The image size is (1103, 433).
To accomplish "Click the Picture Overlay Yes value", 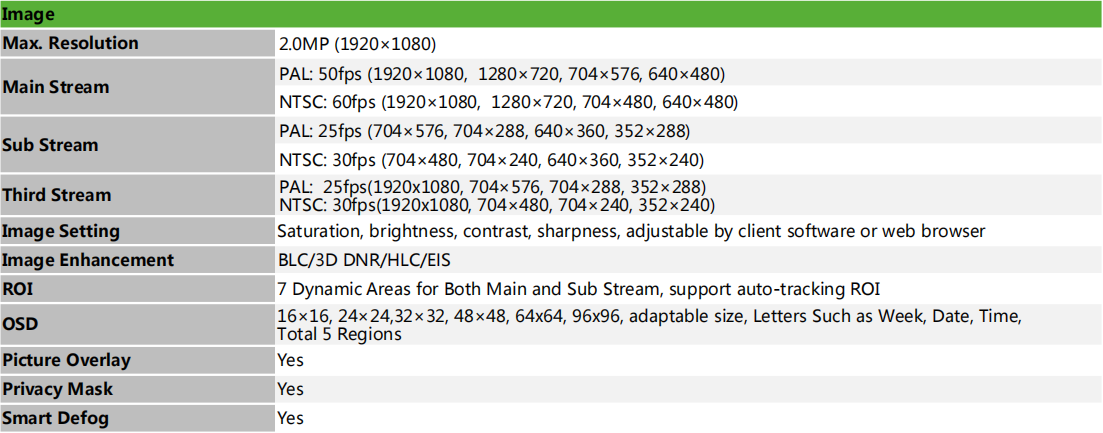I will pyautogui.click(x=291, y=360).
